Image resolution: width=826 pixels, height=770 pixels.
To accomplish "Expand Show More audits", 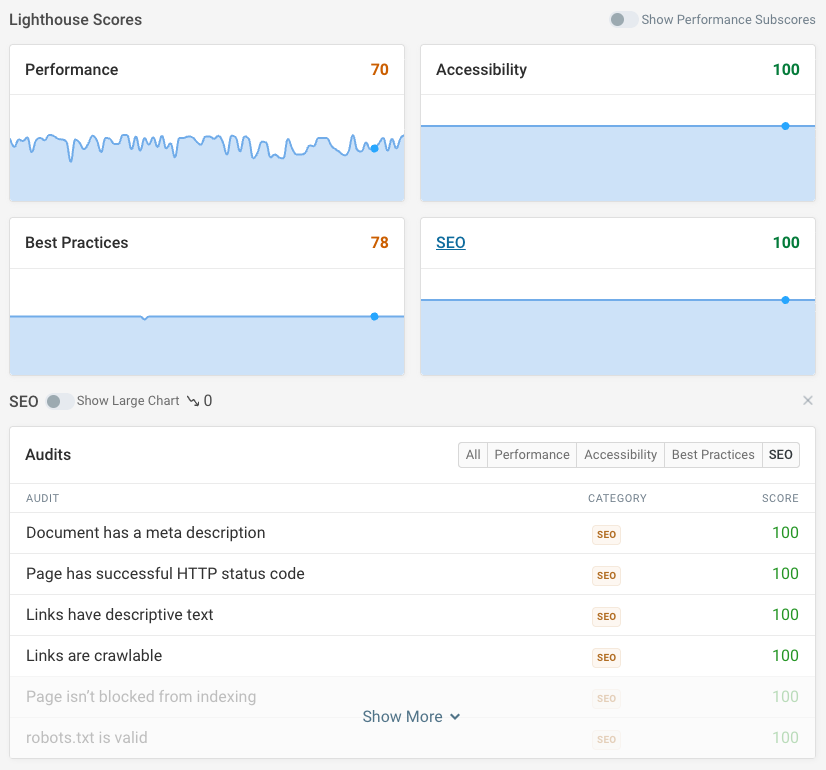I will pyautogui.click(x=411, y=716).
